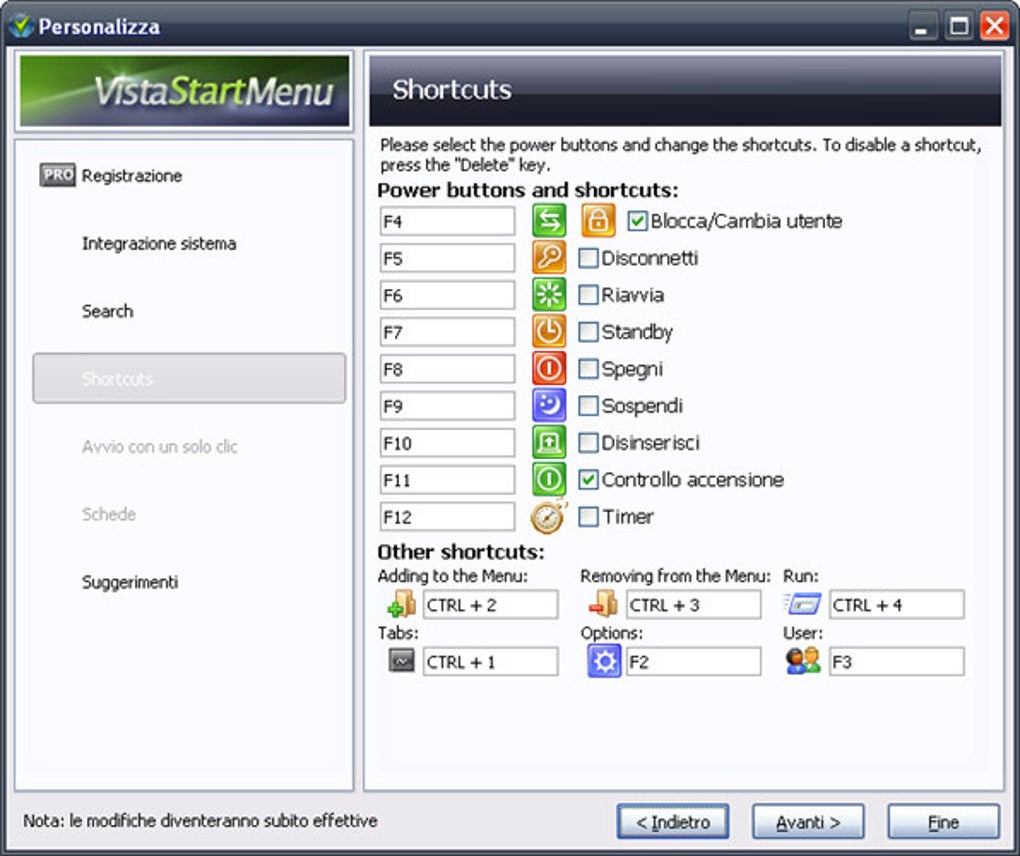This screenshot has height=856, width=1020.
Task: Click the green switch-user arrows icon
Action: point(549,221)
